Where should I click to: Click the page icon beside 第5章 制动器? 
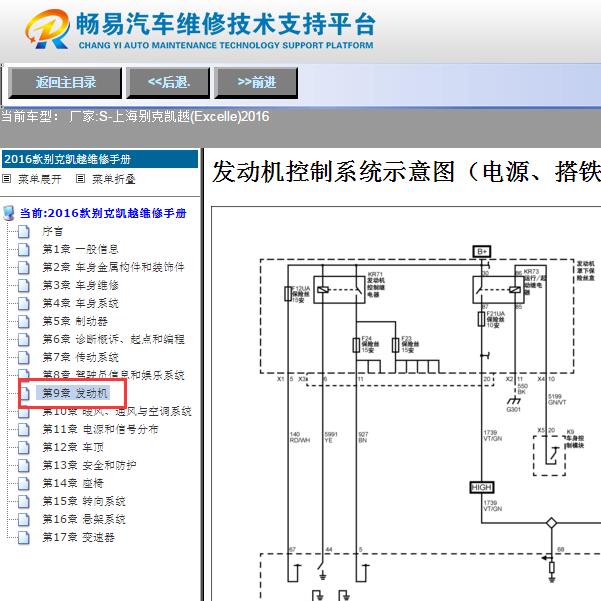(x=23, y=321)
